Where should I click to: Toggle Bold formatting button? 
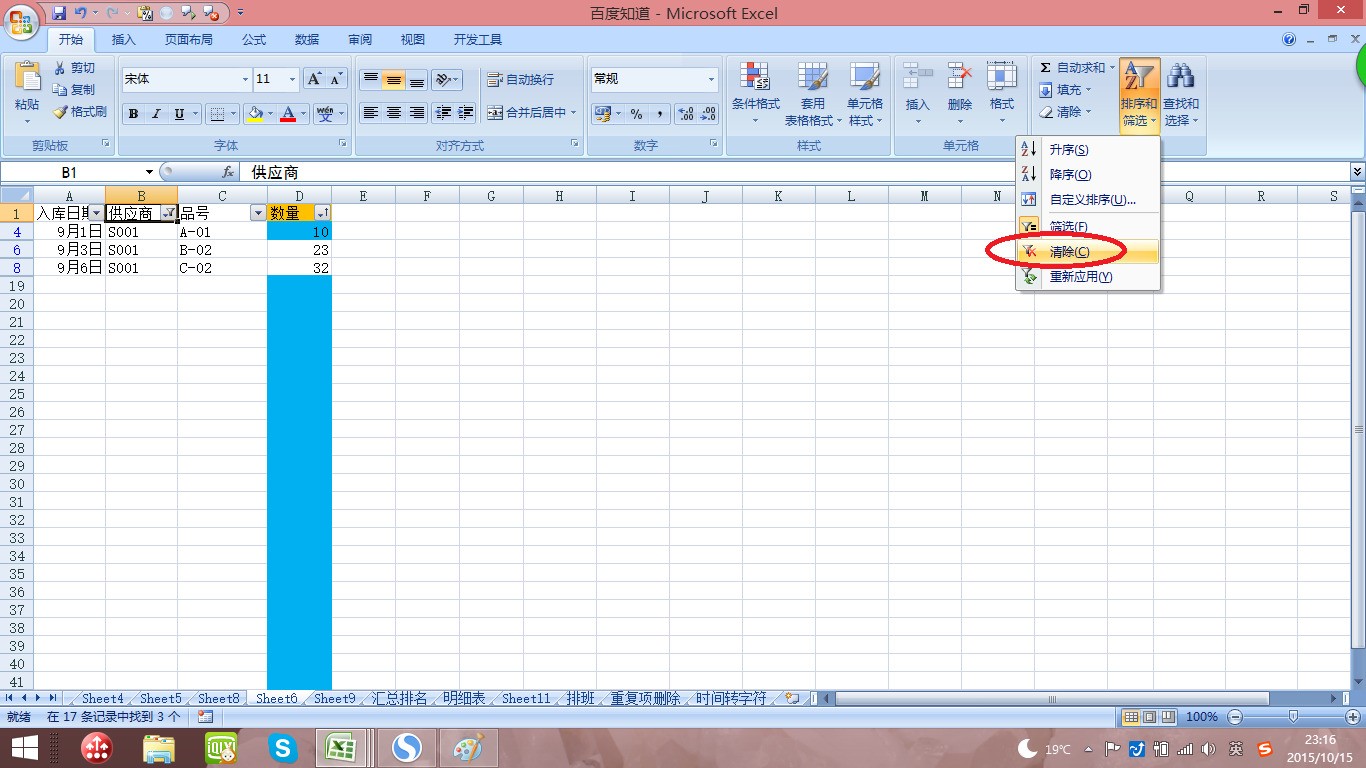[133, 114]
